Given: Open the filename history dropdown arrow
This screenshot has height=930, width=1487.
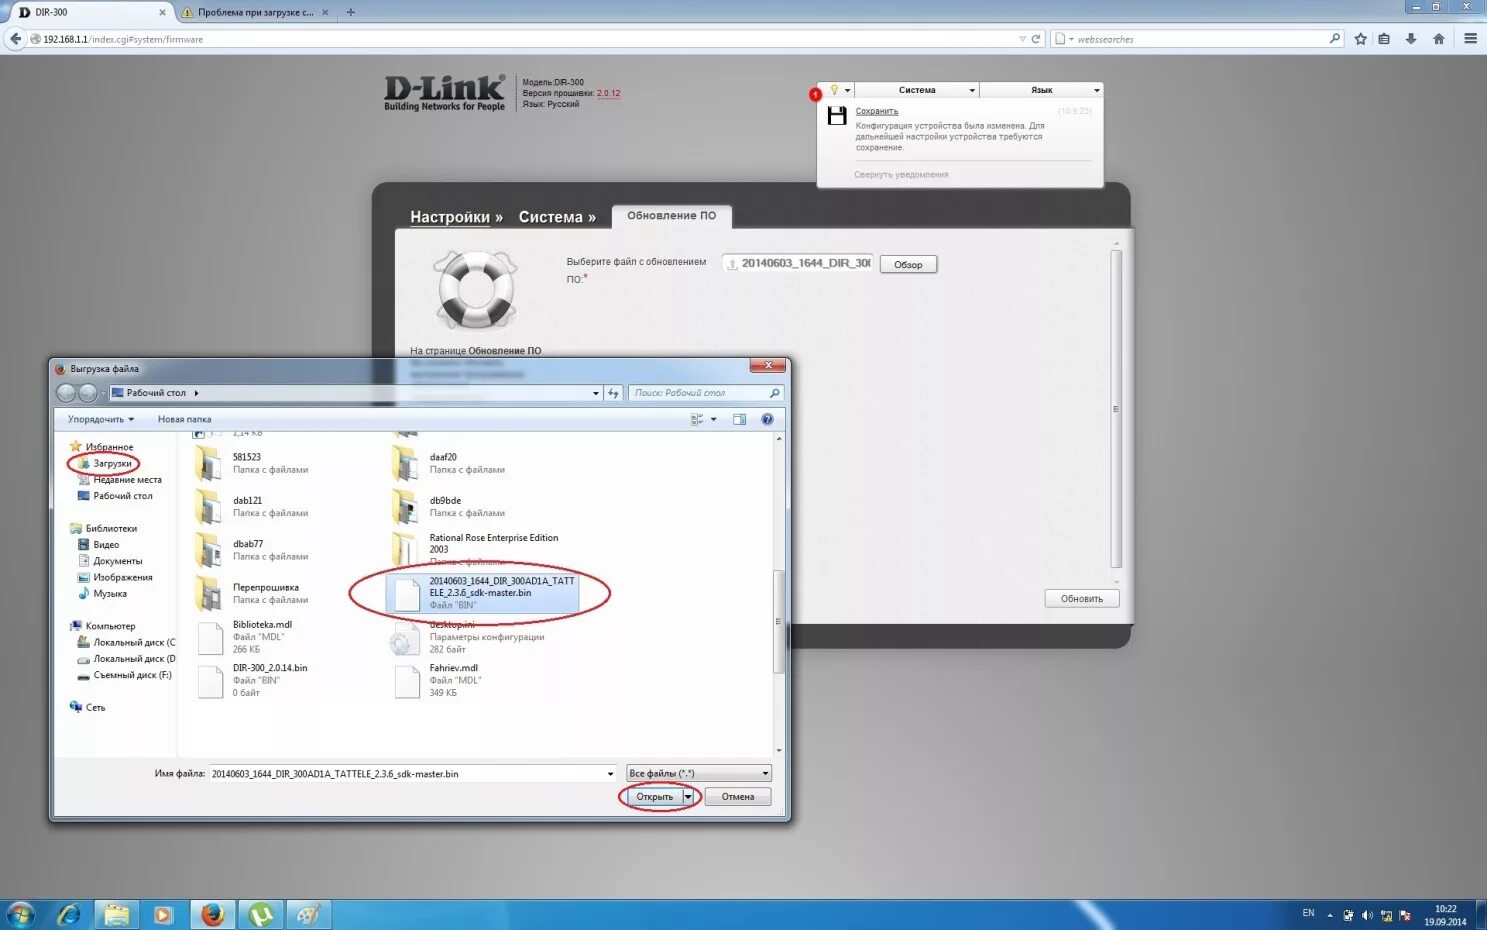Looking at the screenshot, I should click(x=610, y=773).
